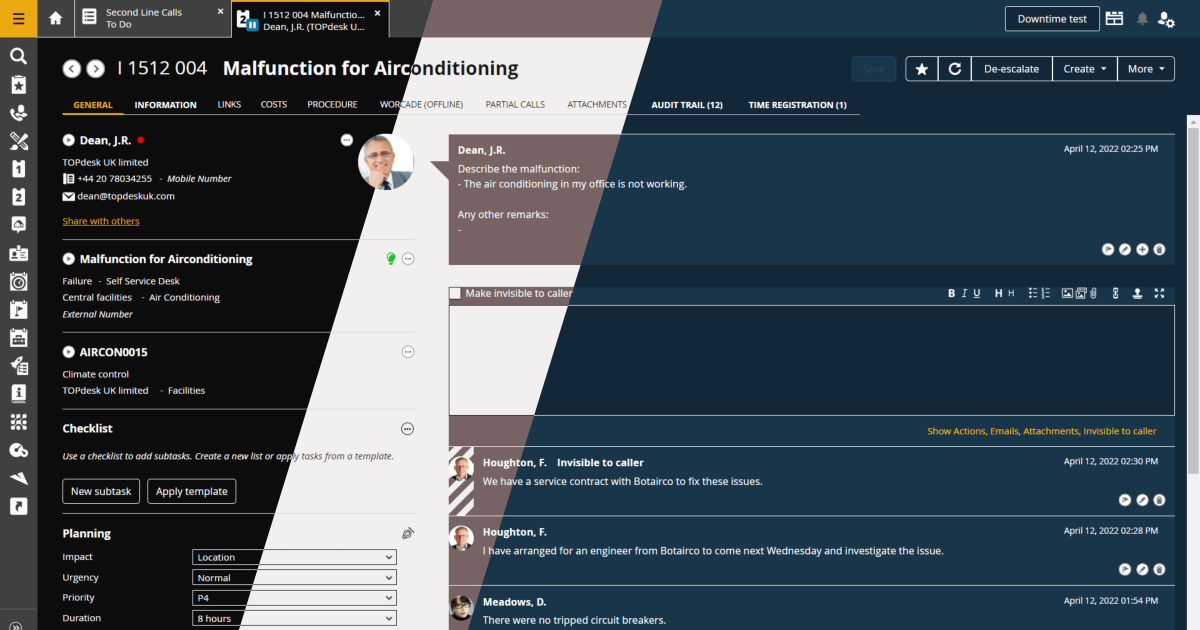Image resolution: width=1200 pixels, height=630 pixels.
Task: Apply bold formatting in the editor
Action: (x=952, y=293)
